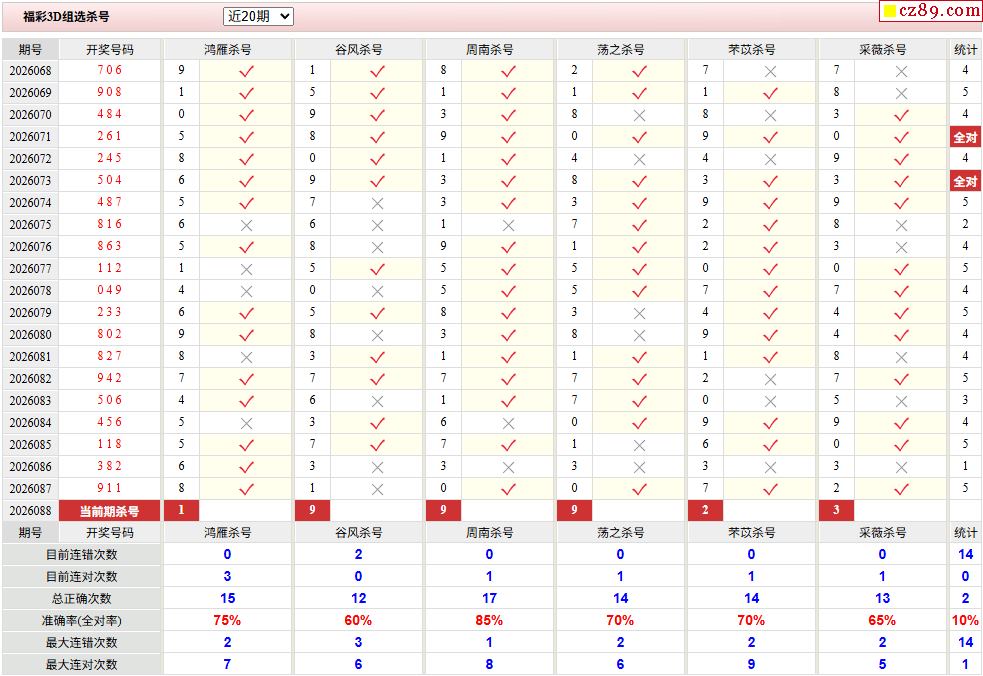
Task: Click draw number 706 for period 2026068
Action: 110,70
